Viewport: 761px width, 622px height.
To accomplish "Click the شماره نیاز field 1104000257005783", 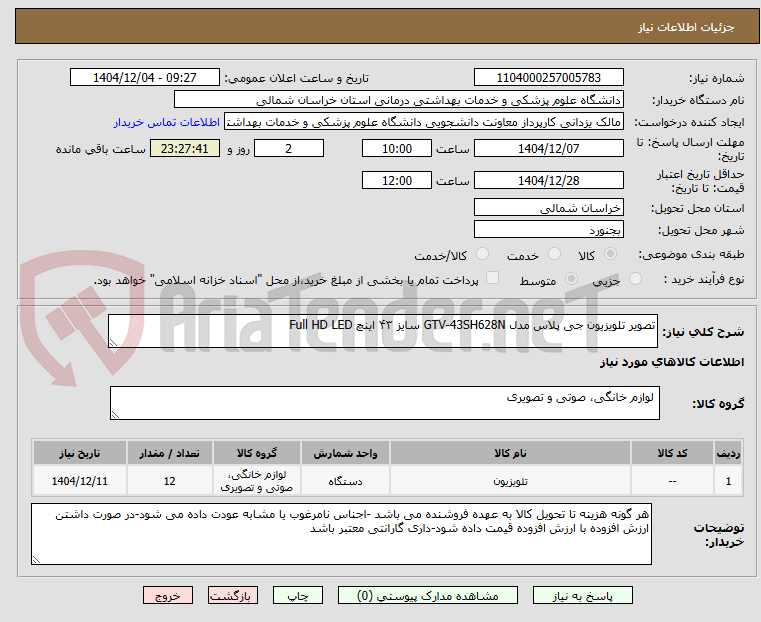I will coord(548,78).
